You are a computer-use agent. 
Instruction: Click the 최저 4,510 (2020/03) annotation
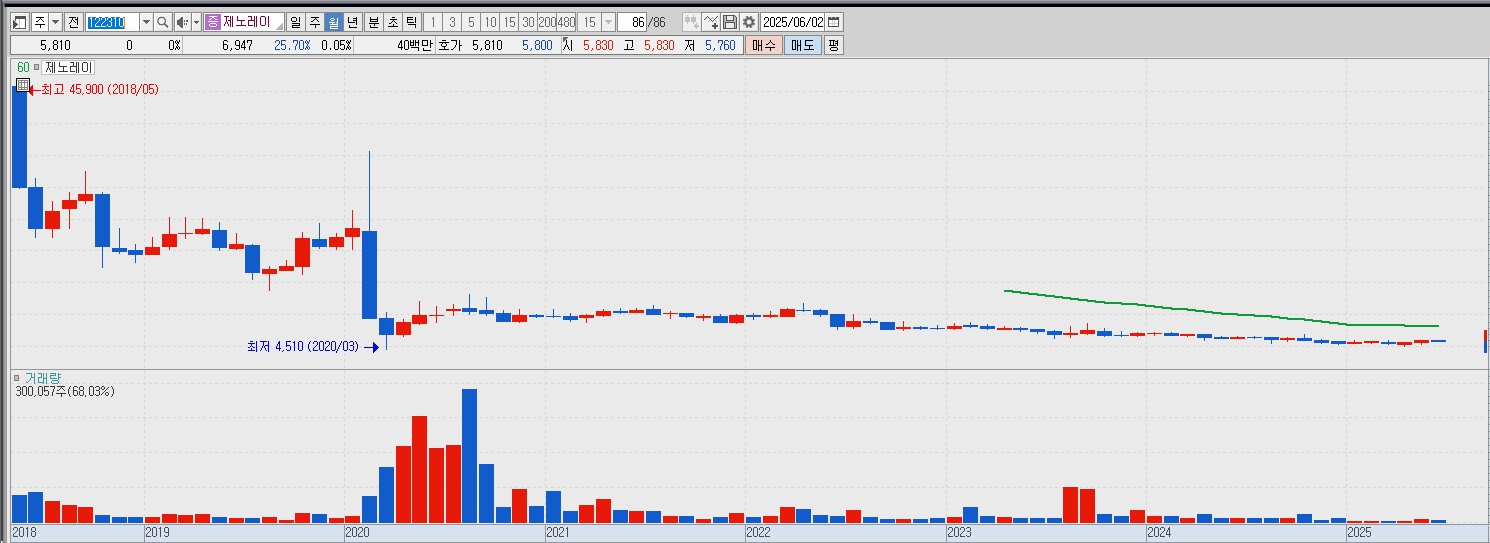(303, 347)
